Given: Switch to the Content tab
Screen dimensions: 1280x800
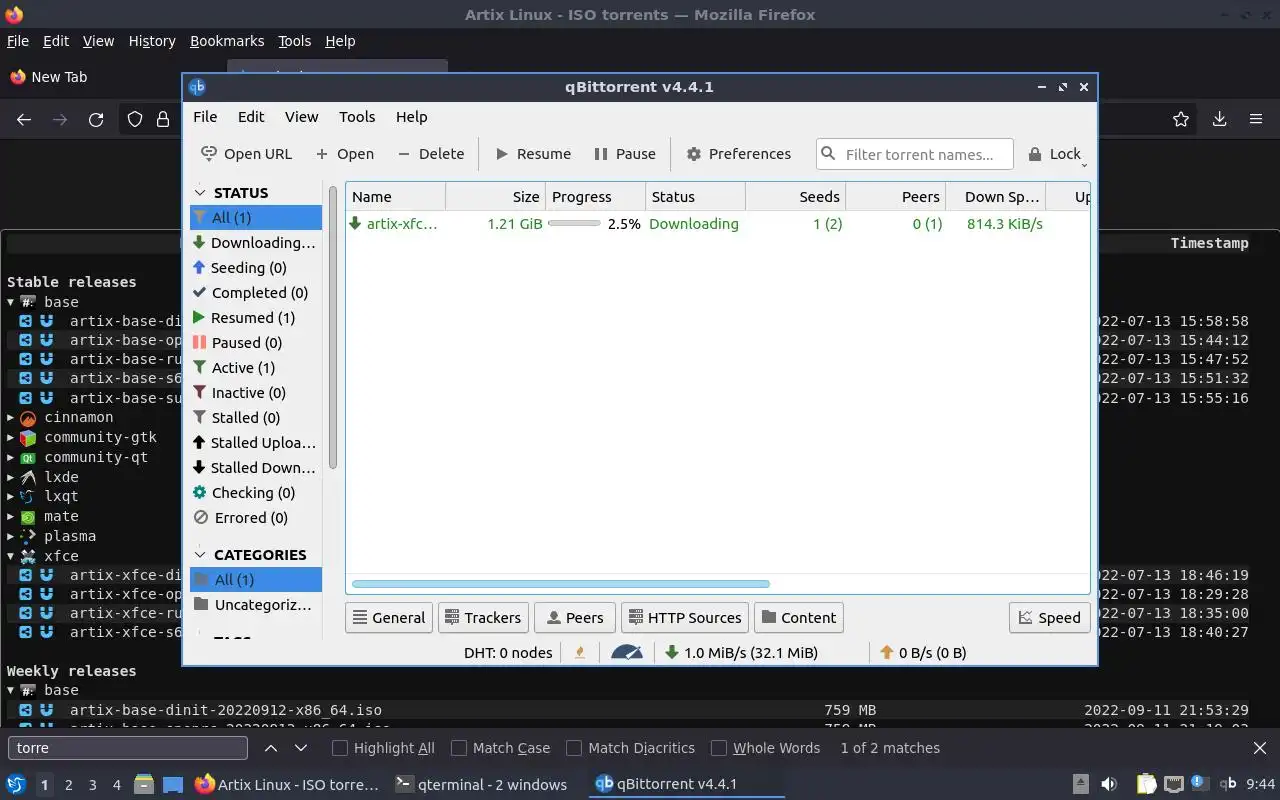Looking at the screenshot, I should (x=799, y=618).
